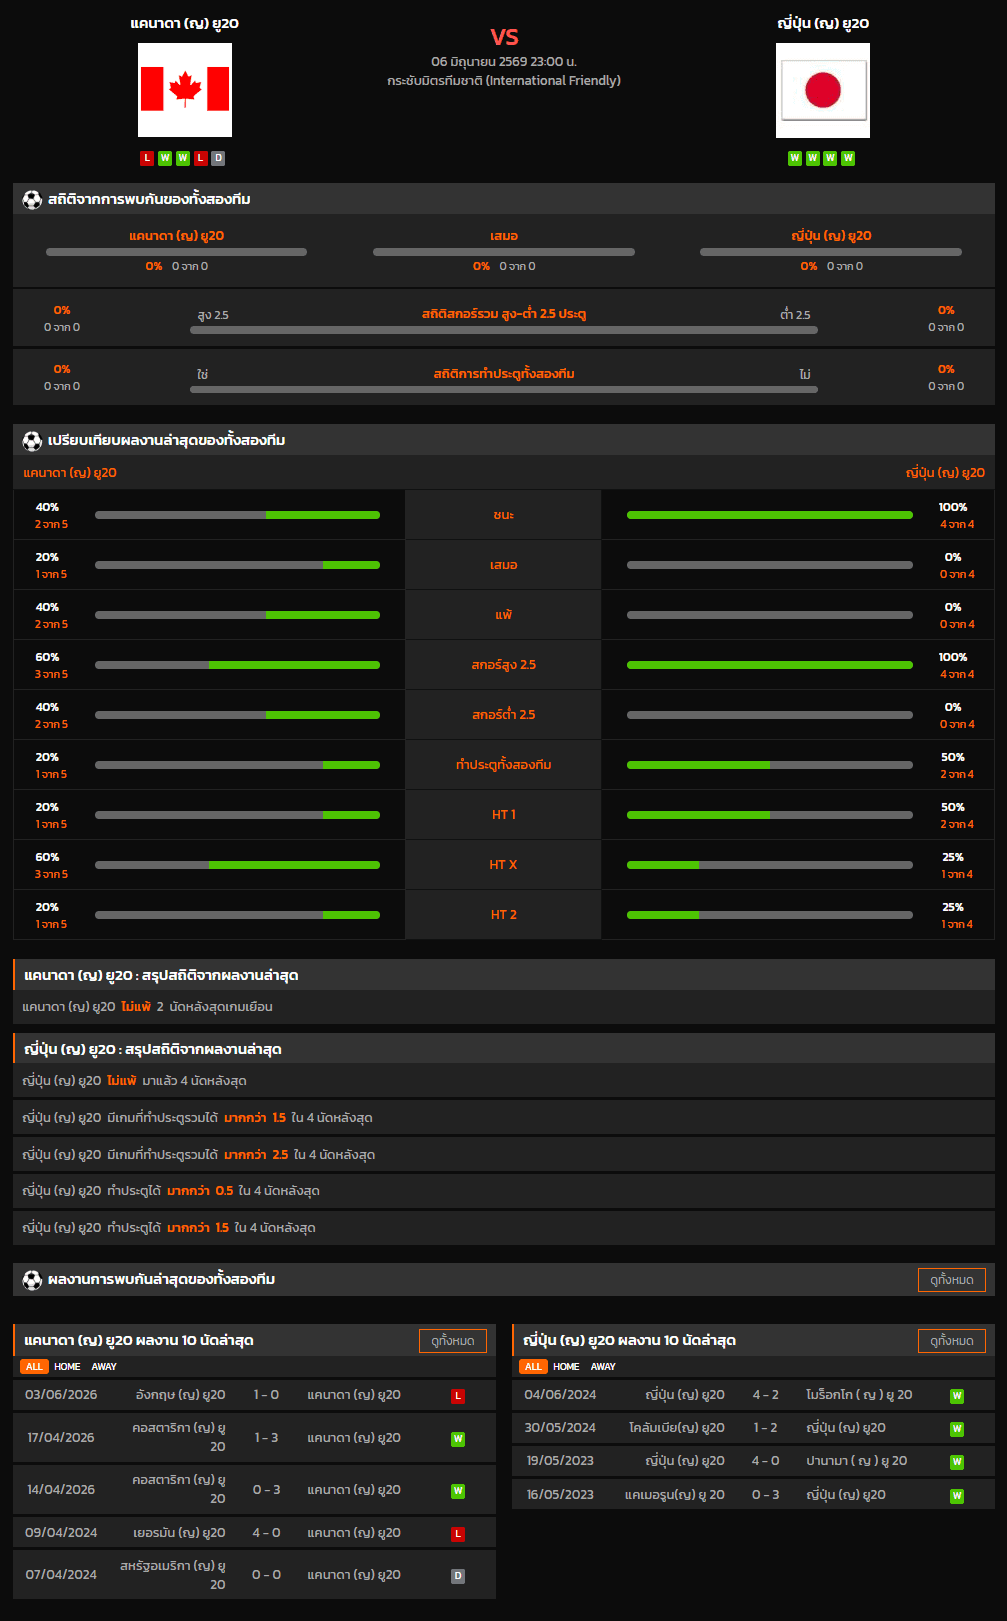Click กระชับมิตรทีมชาติ (International Friendly) label
This screenshot has height=1621, width=1007.
504,81
